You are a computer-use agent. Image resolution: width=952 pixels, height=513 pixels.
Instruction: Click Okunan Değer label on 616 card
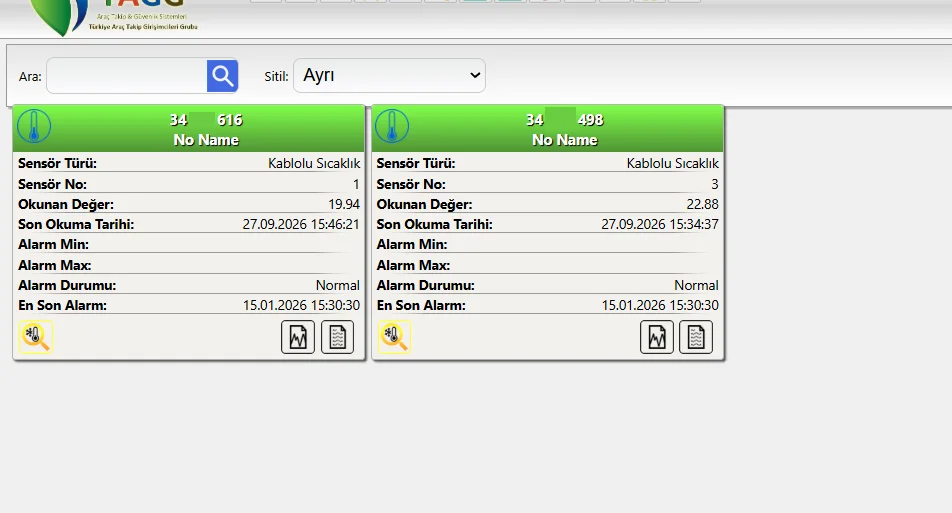(66, 205)
